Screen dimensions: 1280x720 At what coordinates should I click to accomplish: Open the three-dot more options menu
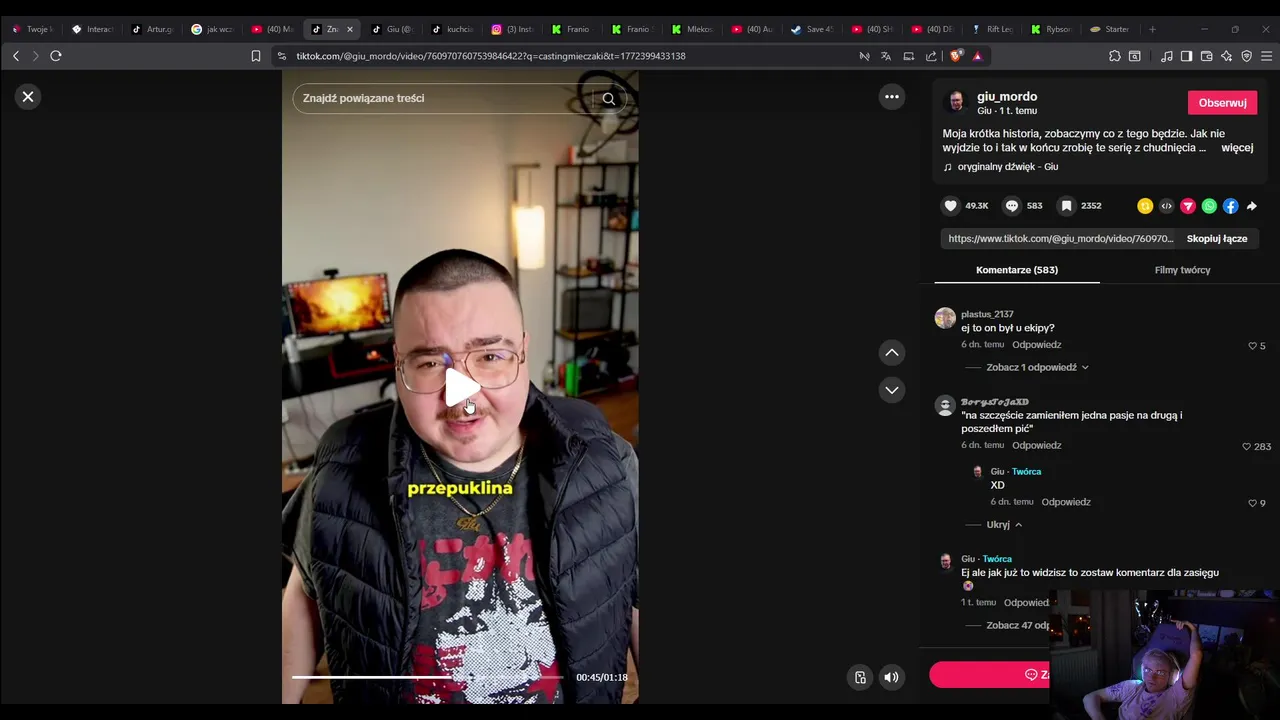tap(892, 97)
